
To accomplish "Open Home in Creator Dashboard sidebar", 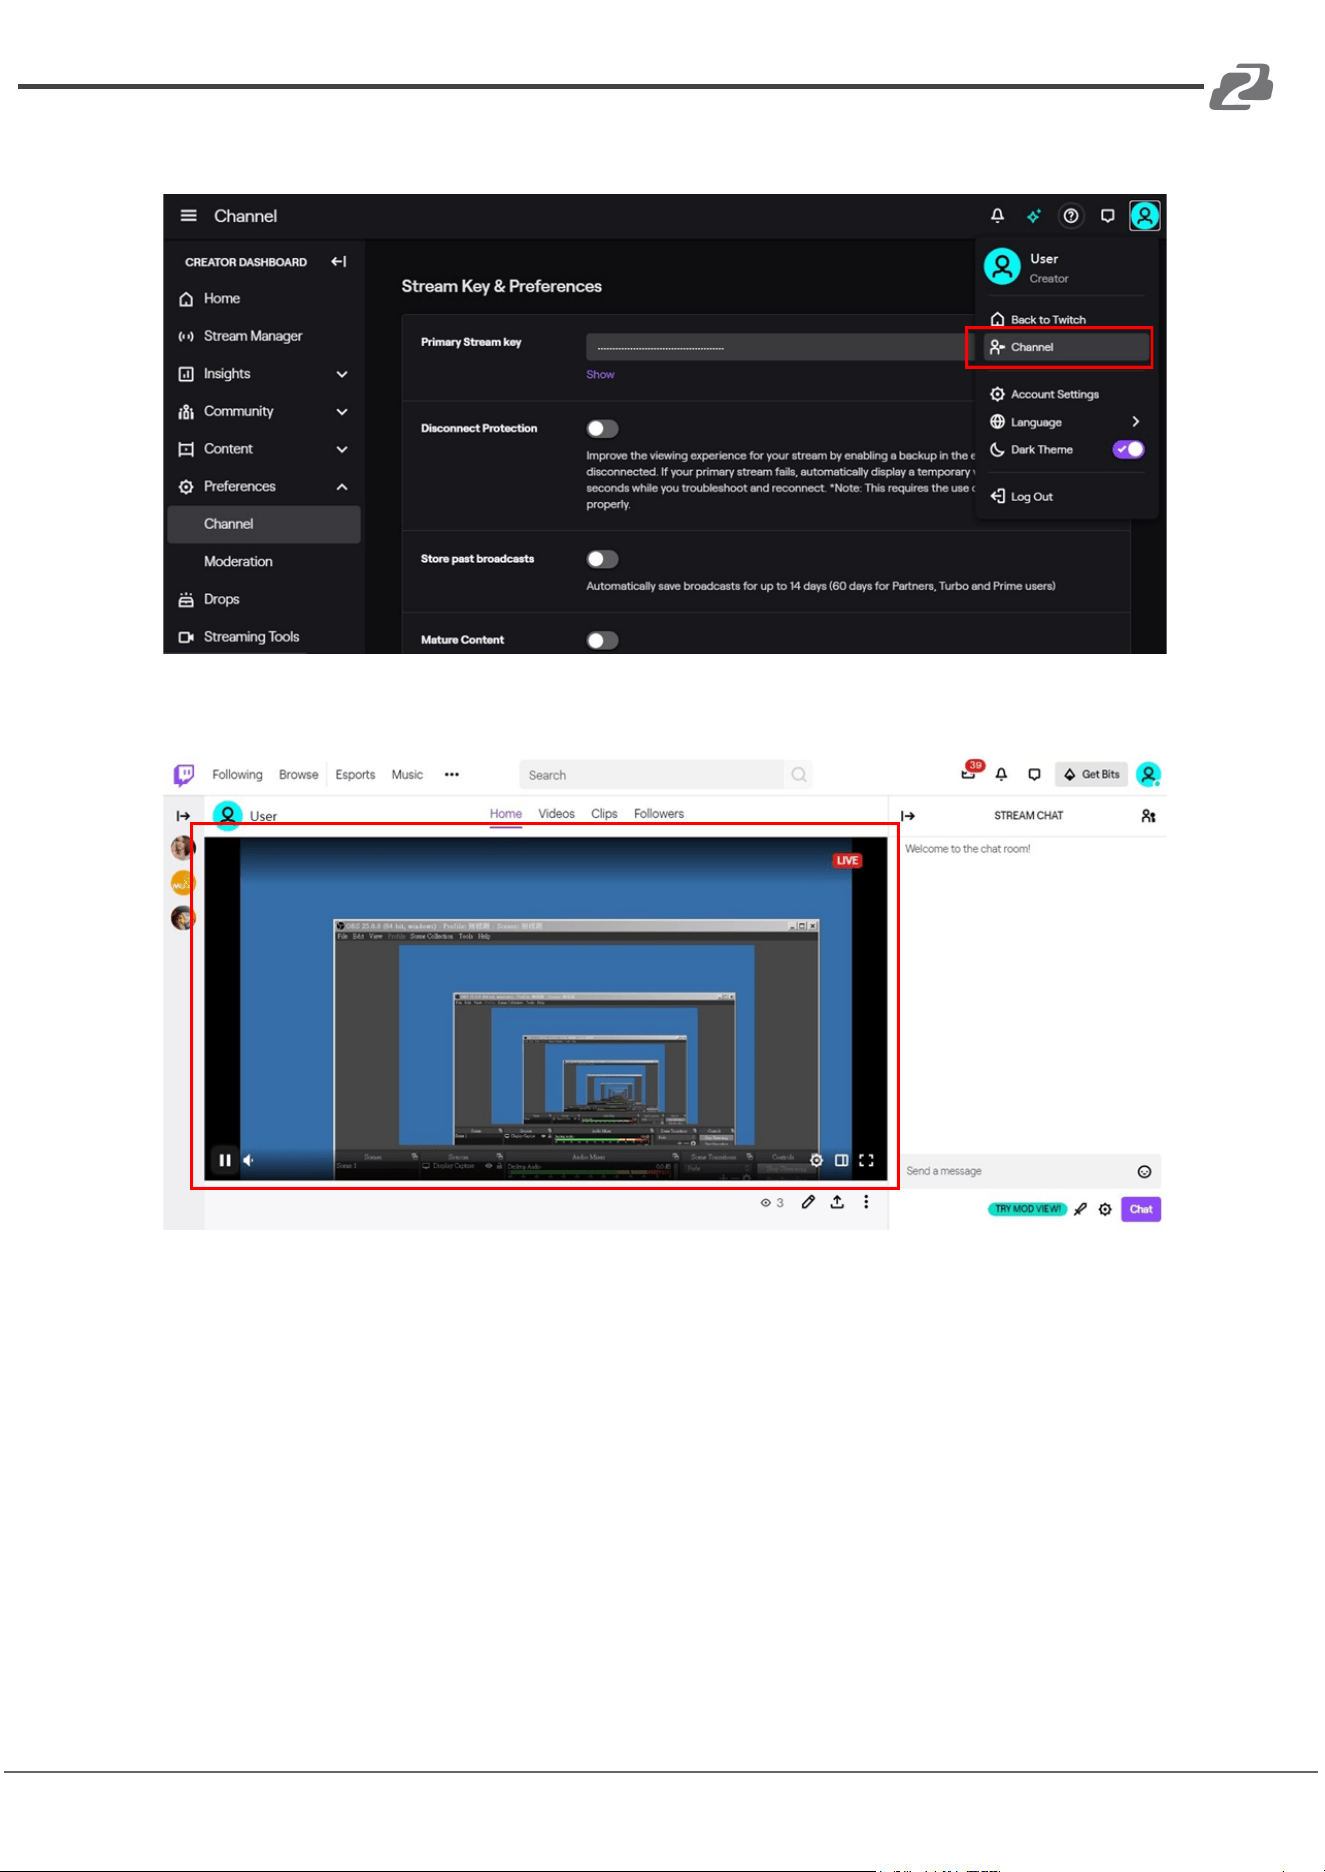I will 222,299.
